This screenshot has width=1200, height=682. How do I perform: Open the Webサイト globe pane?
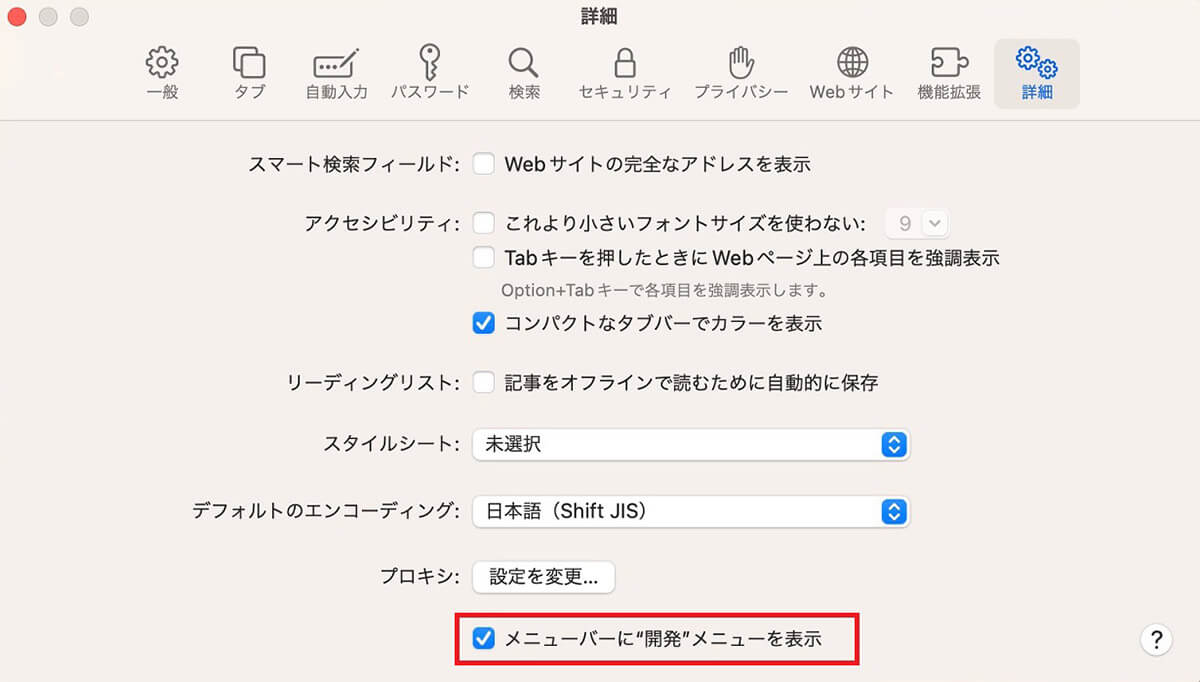pos(851,74)
